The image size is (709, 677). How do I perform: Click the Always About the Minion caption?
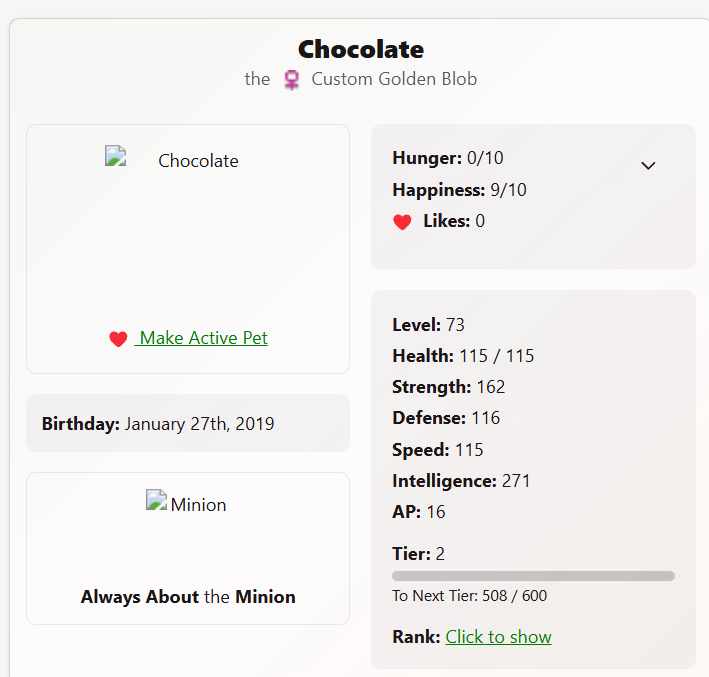(x=188, y=597)
